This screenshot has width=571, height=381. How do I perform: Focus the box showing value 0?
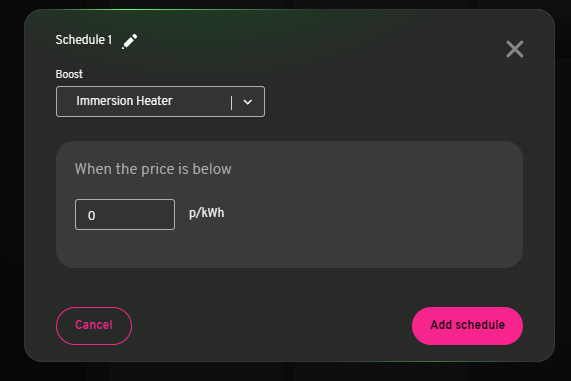pyautogui.click(x=125, y=215)
